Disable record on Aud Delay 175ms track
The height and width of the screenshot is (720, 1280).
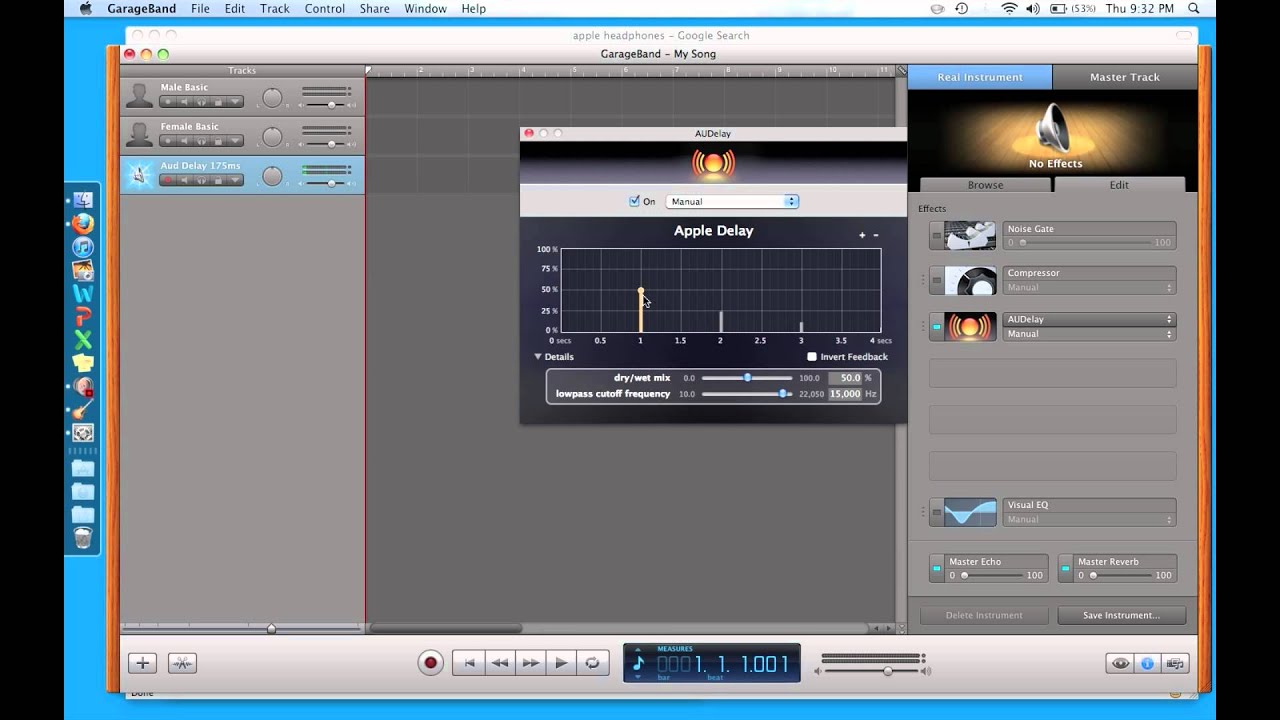168,180
